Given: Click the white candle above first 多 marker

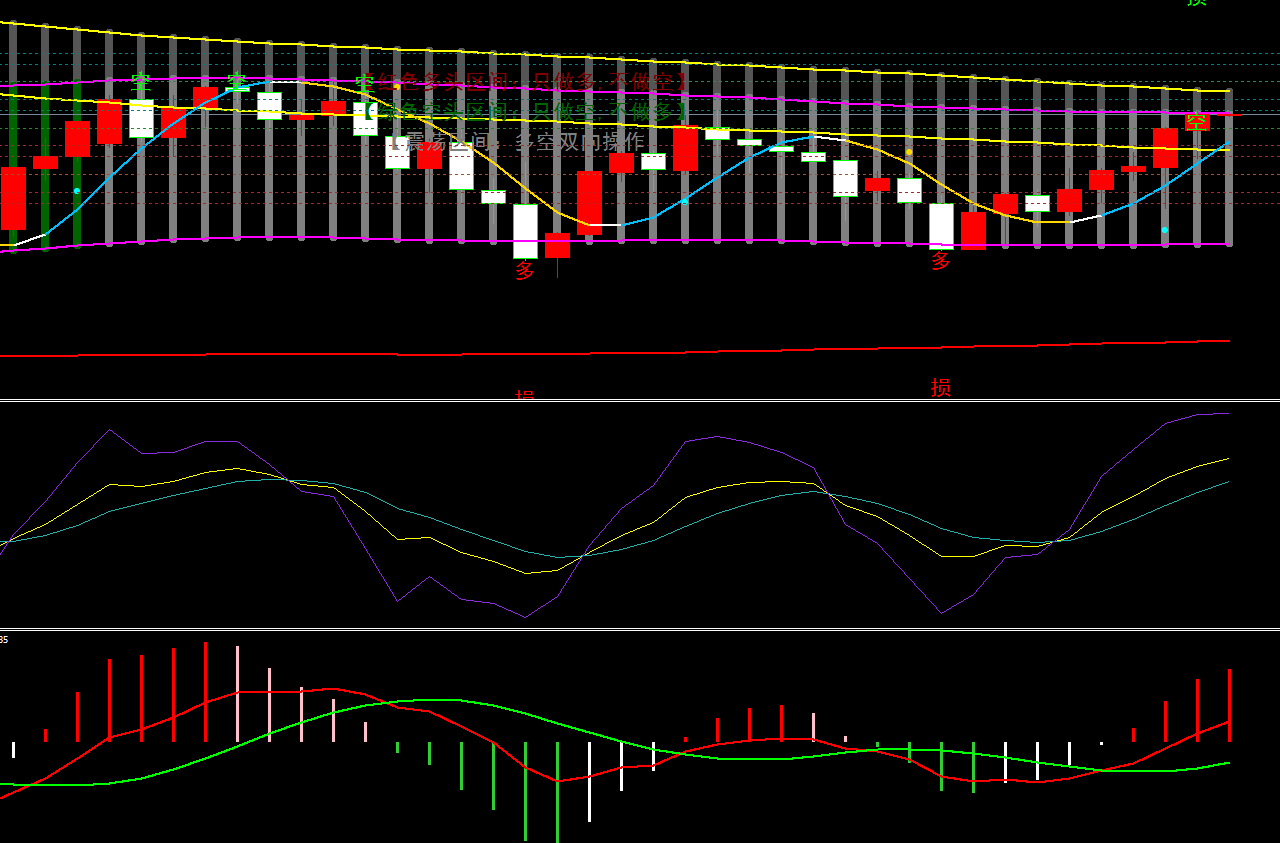Looking at the screenshot, I should click(525, 231).
